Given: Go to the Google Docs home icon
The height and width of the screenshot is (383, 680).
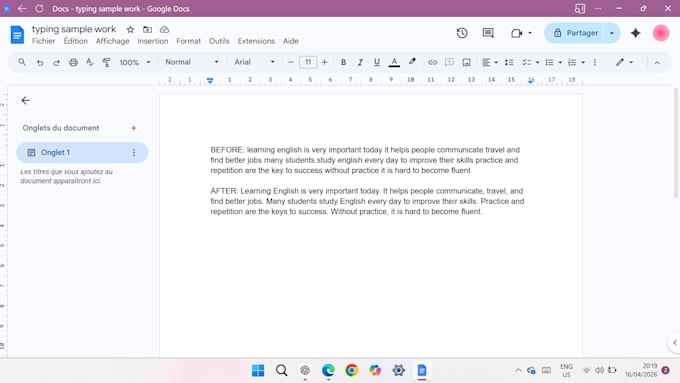Looking at the screenshot, I should (17, 35).
